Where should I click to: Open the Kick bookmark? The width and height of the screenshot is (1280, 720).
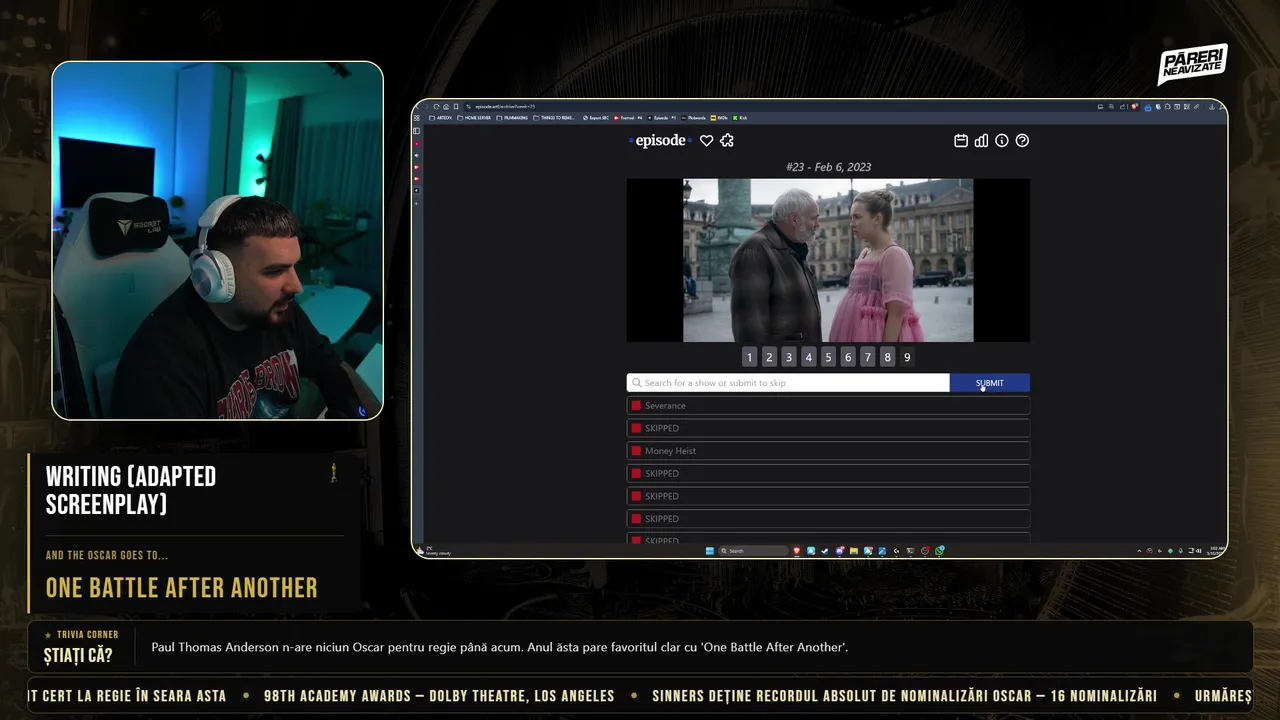(740, 118)
